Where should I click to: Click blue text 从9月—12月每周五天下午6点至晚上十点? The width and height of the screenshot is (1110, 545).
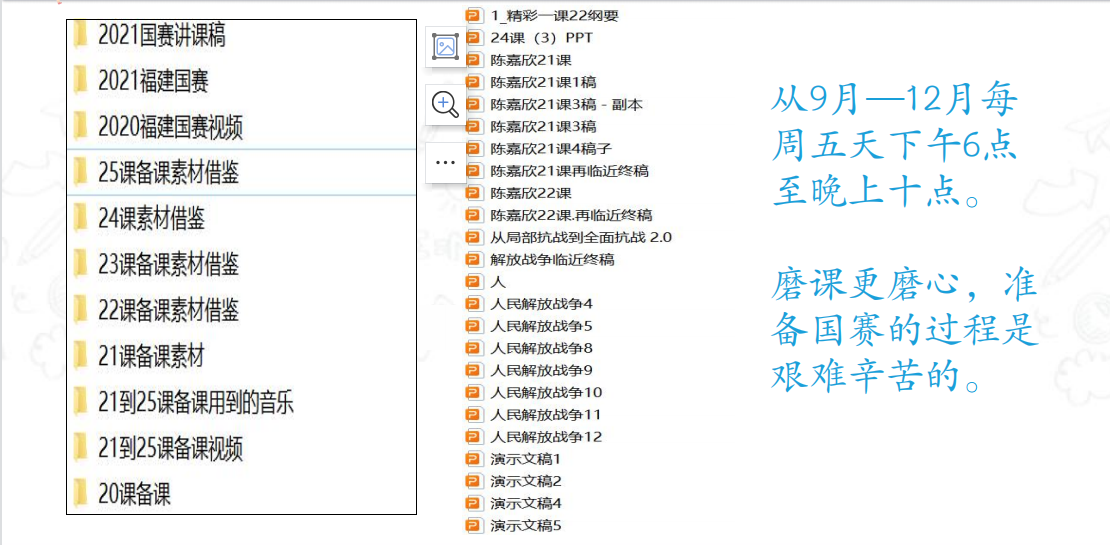895,147
